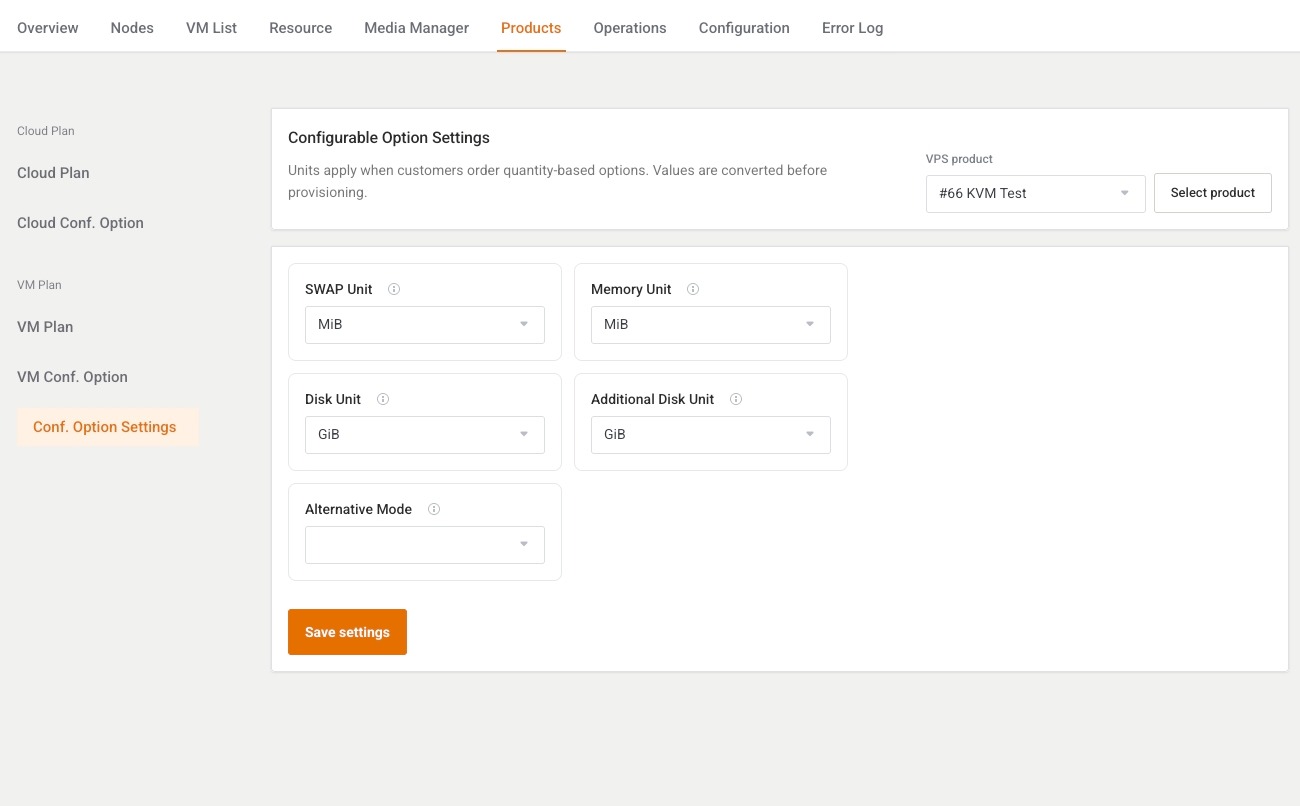Switch to the Resource tab
Screen dimensions: 1300x806
(x=301, y=28)
